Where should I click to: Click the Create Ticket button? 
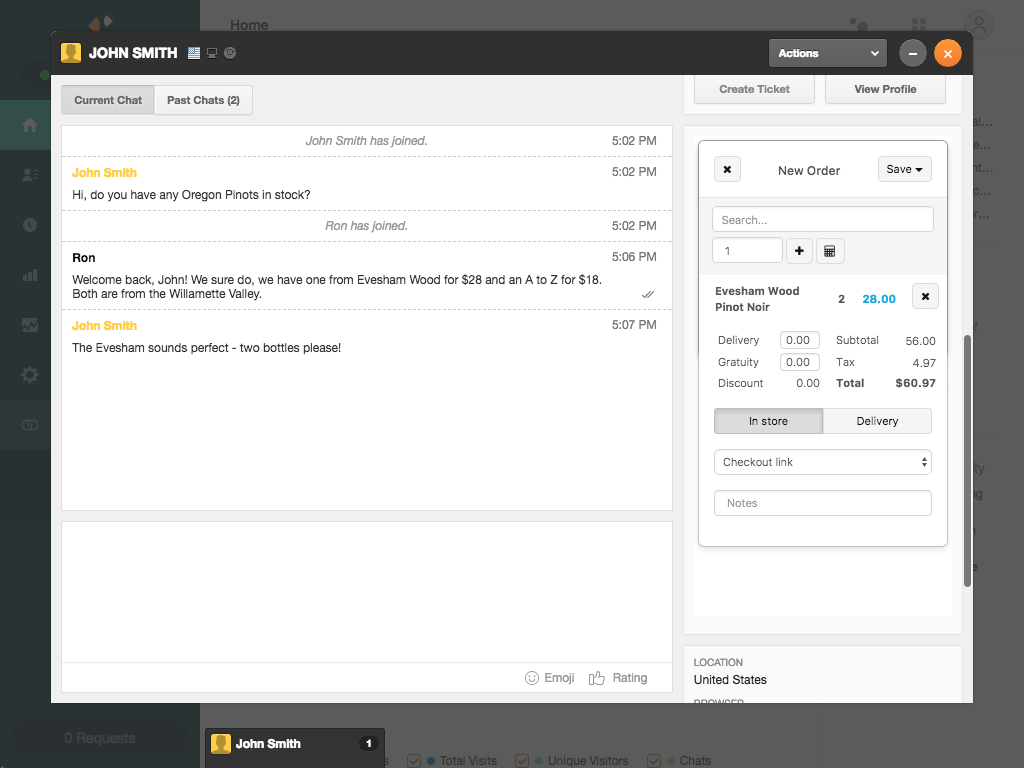point(755,89)
